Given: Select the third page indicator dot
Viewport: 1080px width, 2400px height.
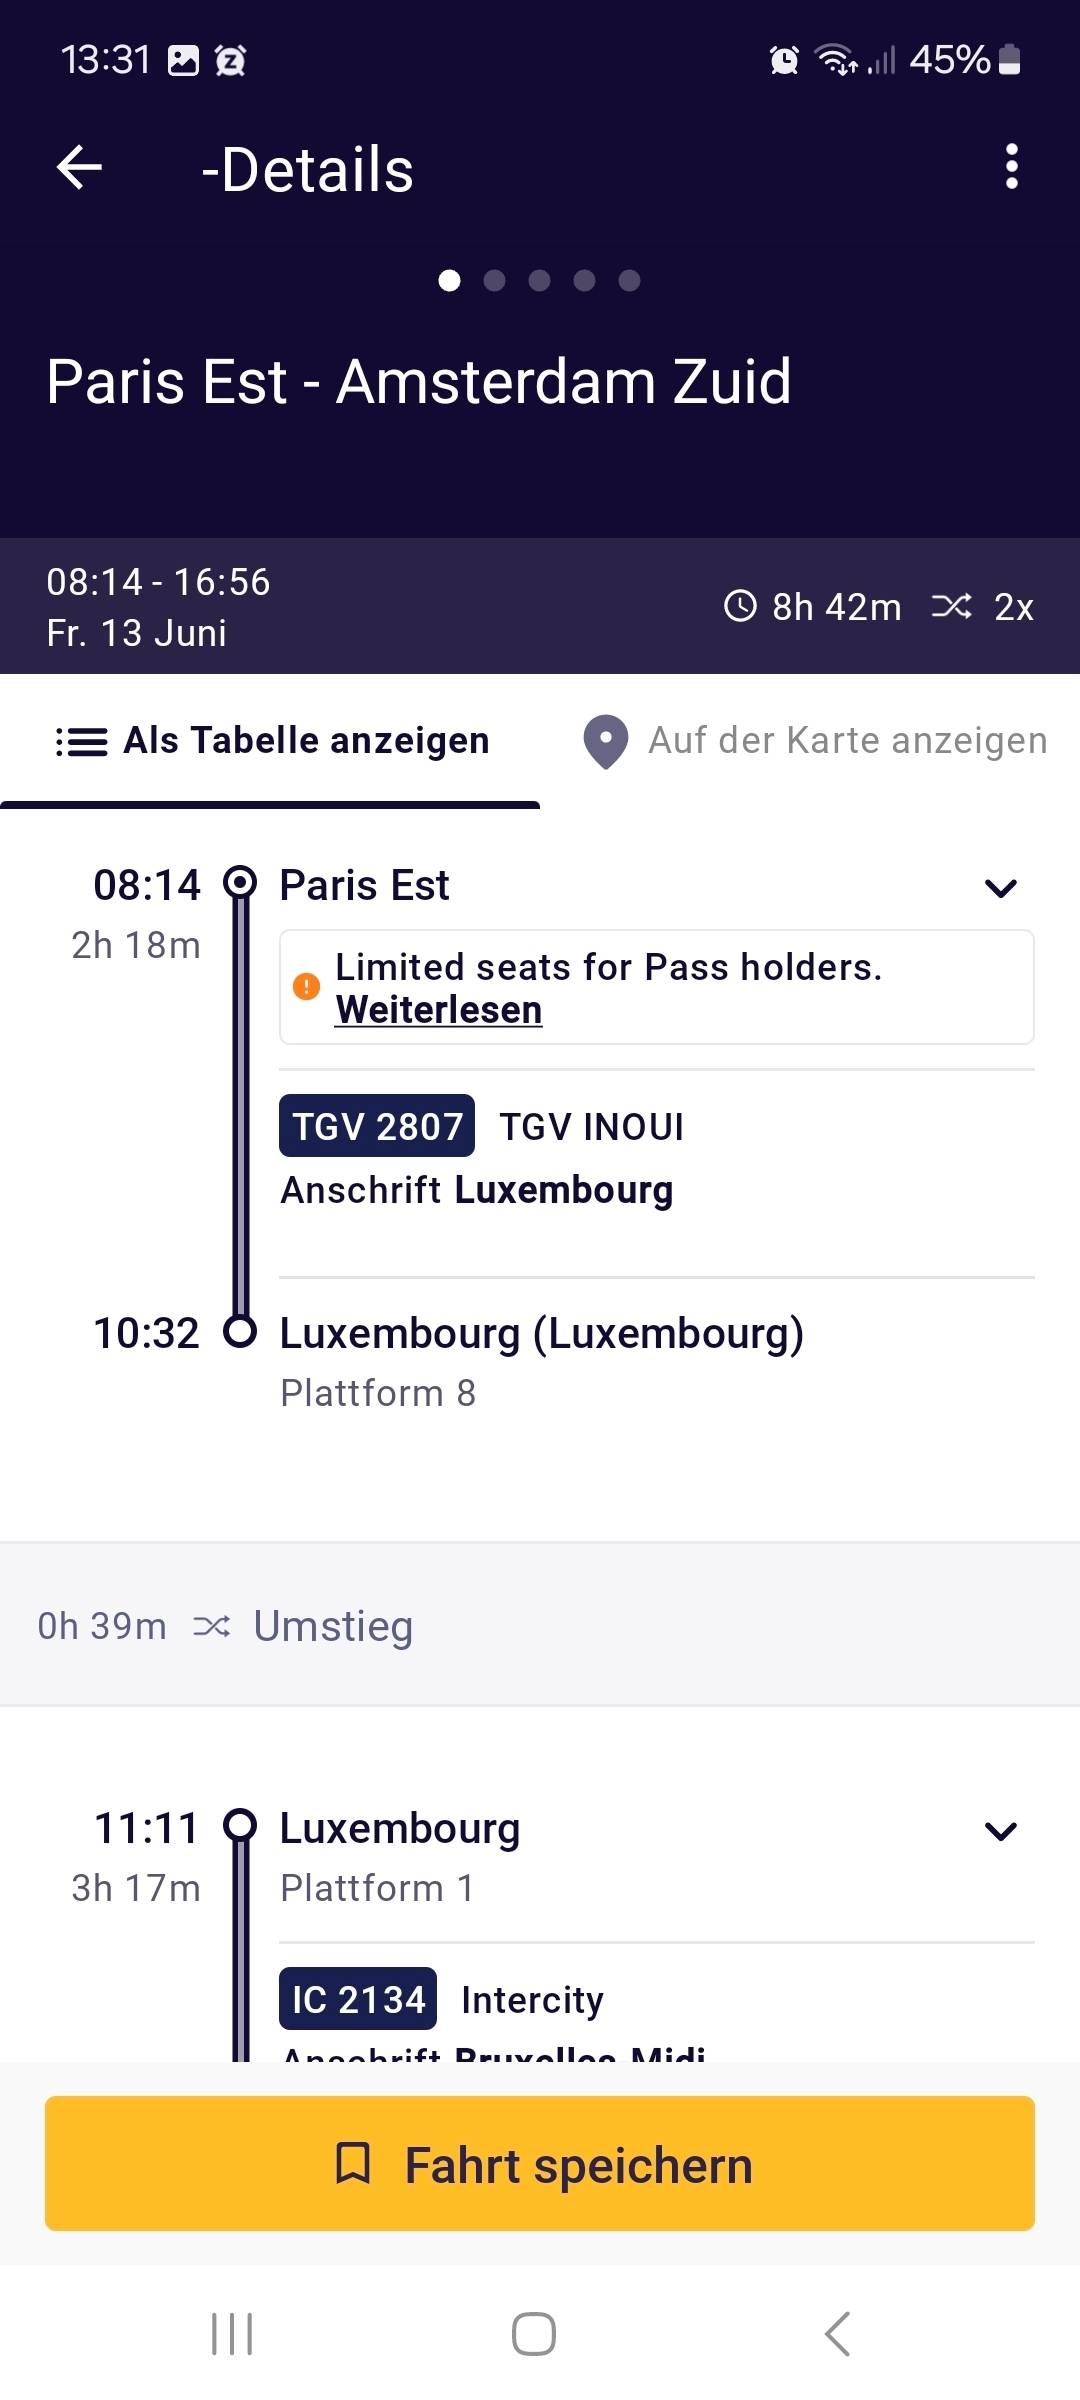Looking at the screenshot, I should pos(539,280).
